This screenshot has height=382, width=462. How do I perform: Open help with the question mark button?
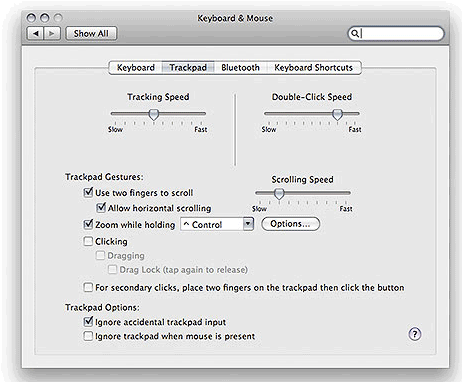[x=415, y=334]
